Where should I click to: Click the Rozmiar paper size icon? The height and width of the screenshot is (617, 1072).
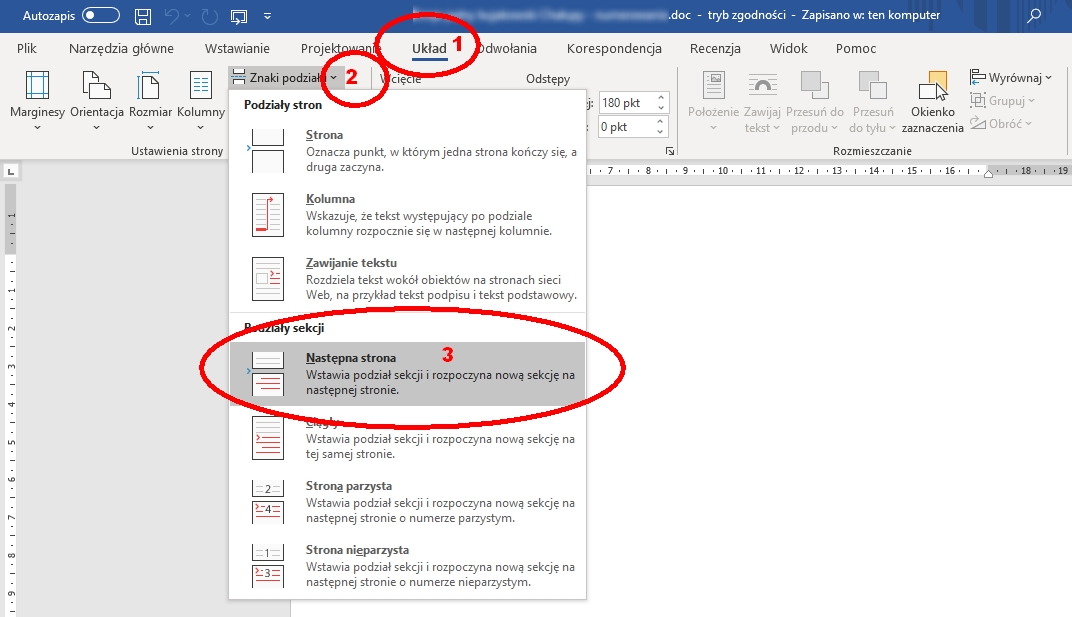pyautogui.click(x=149, y=86)
